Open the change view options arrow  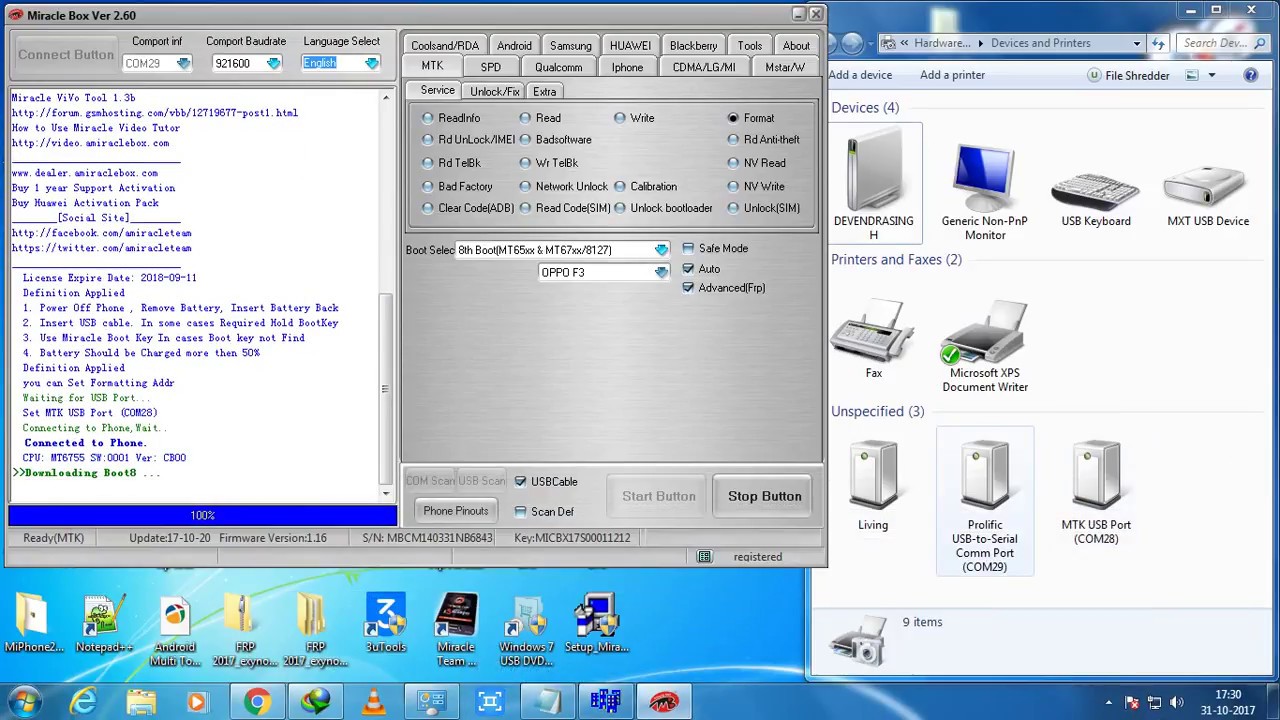(1212, 75)
